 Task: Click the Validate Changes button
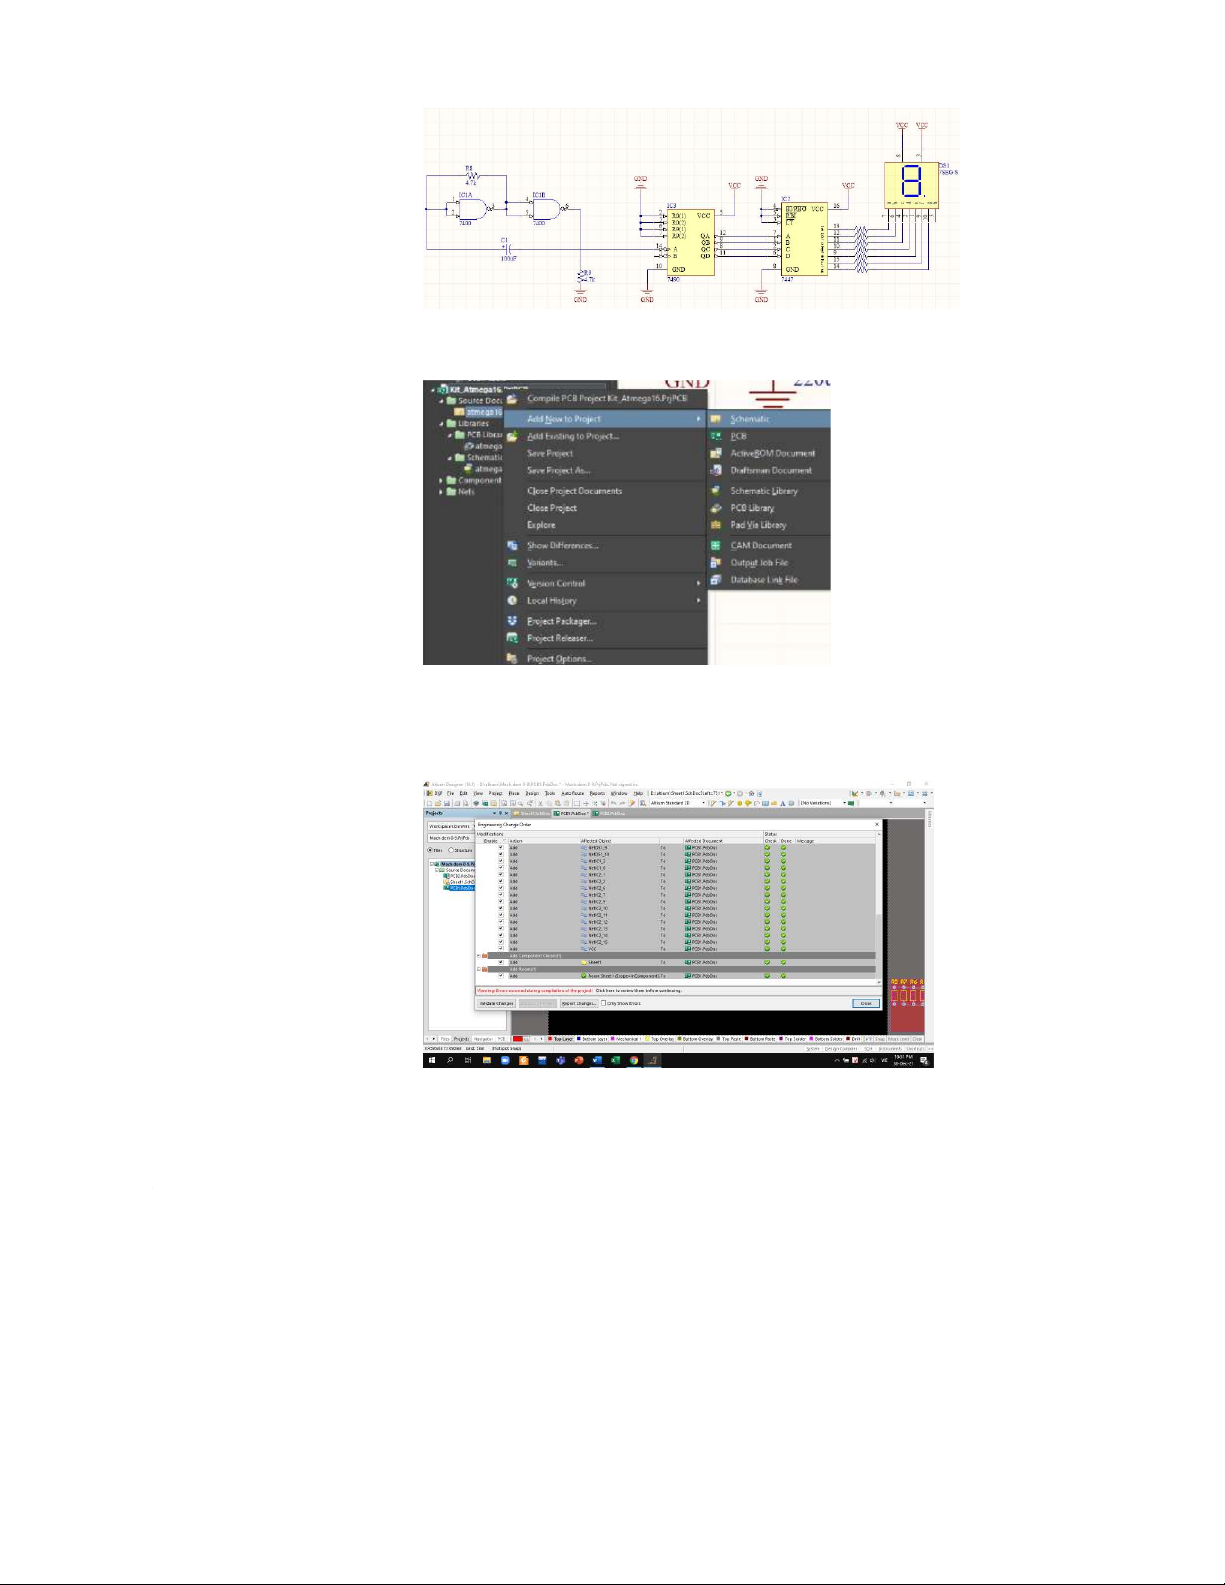coord(496,1003)
